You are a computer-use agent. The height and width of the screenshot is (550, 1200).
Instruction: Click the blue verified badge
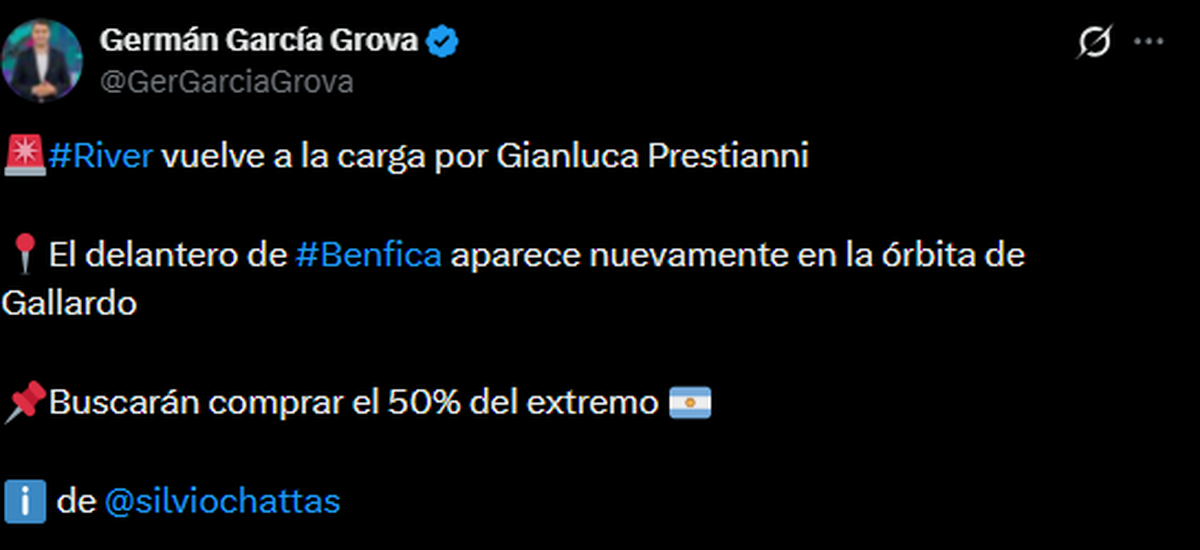coord(444,41)
